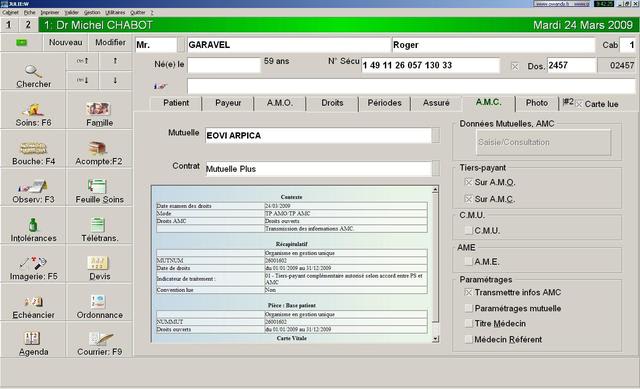Viewport: 640px width, 389px height.
Task: Click the Nouveau button
Action: (x=65, y=42)
